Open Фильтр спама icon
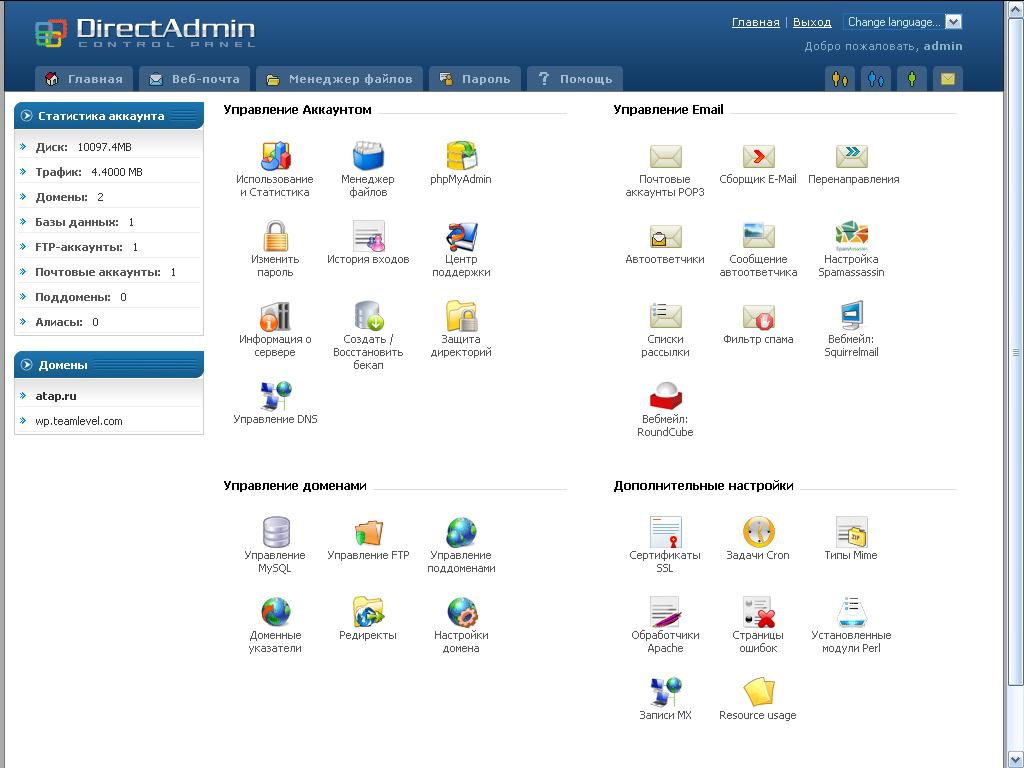 758,316
